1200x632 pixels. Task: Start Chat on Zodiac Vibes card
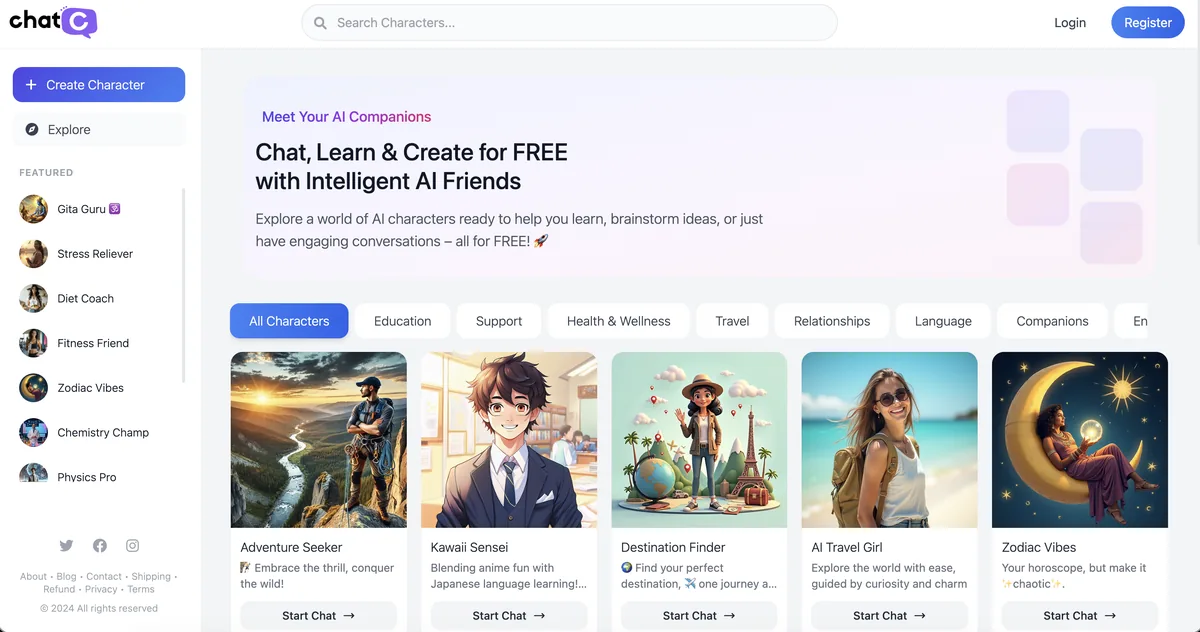[1080, 616]
